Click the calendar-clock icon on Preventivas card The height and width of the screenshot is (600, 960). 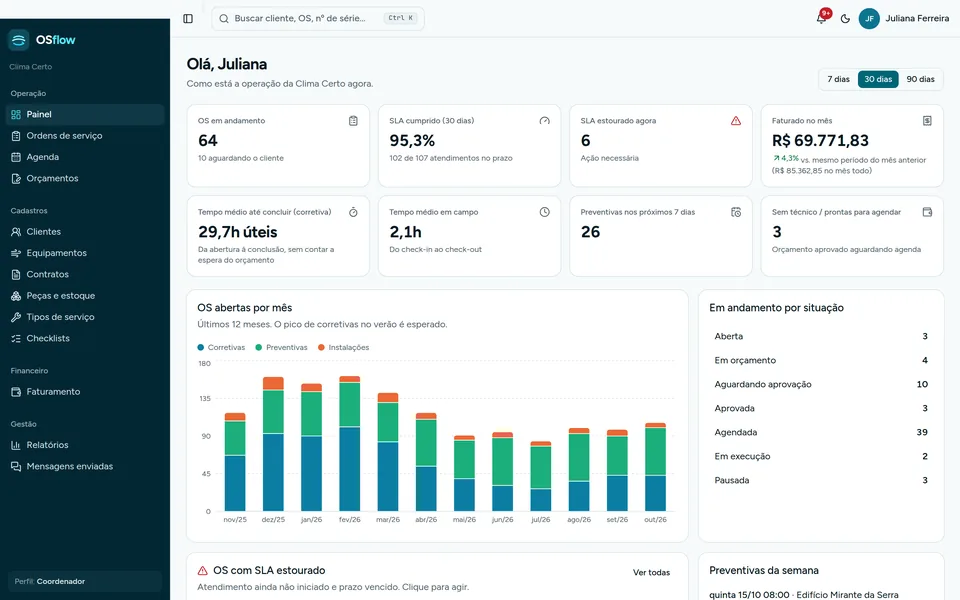[x=736, y=212]
